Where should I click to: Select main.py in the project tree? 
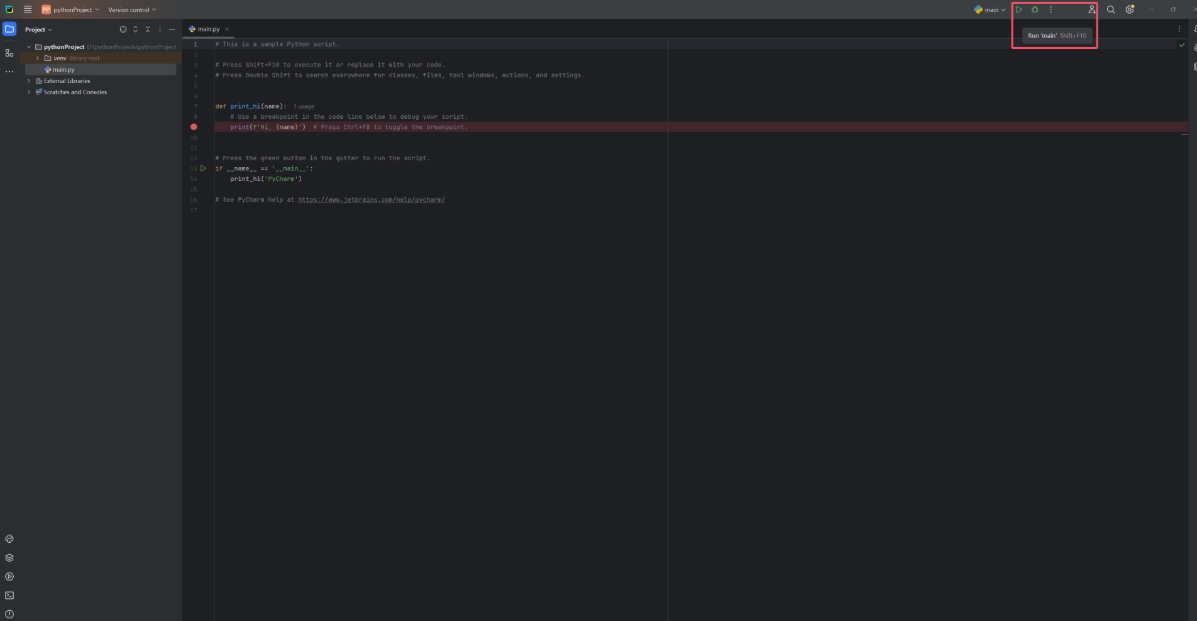click(x=63, y=70)
